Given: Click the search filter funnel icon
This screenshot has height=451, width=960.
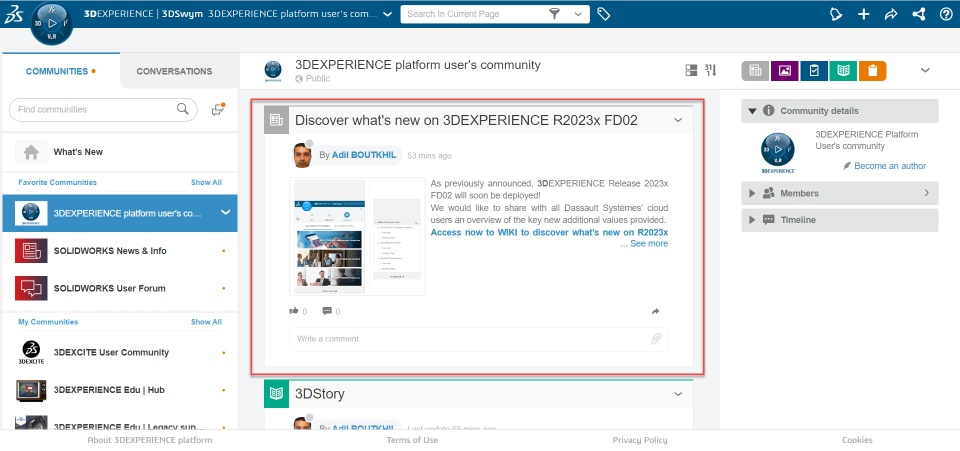Looking at the screenshot, I should tap(555, 14).
